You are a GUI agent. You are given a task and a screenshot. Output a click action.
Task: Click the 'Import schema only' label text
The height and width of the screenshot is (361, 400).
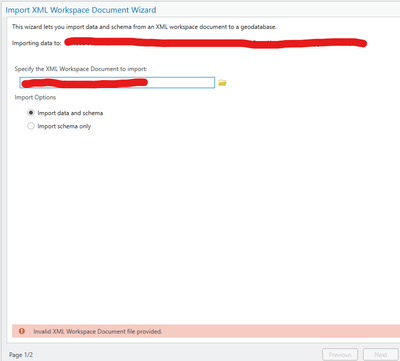click(64, 126)
